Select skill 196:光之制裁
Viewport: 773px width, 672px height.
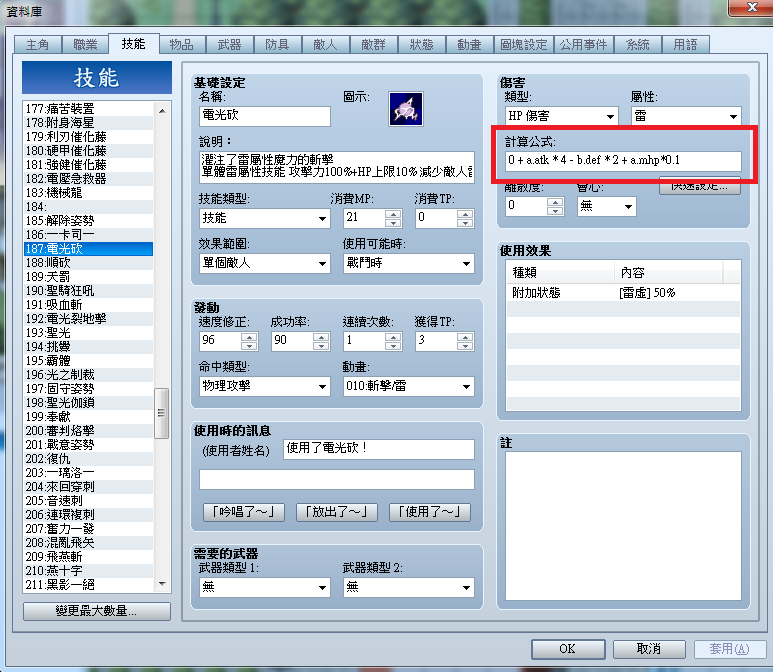tap(88, 375)
